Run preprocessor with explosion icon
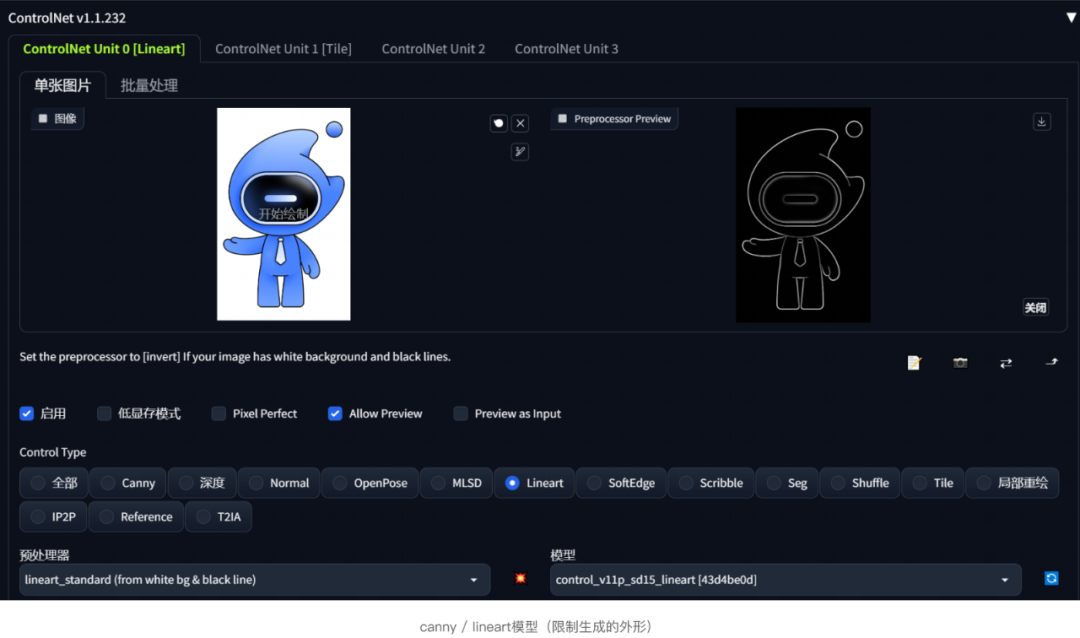The width and height of the screenshot is (1080, 638). 520,578
